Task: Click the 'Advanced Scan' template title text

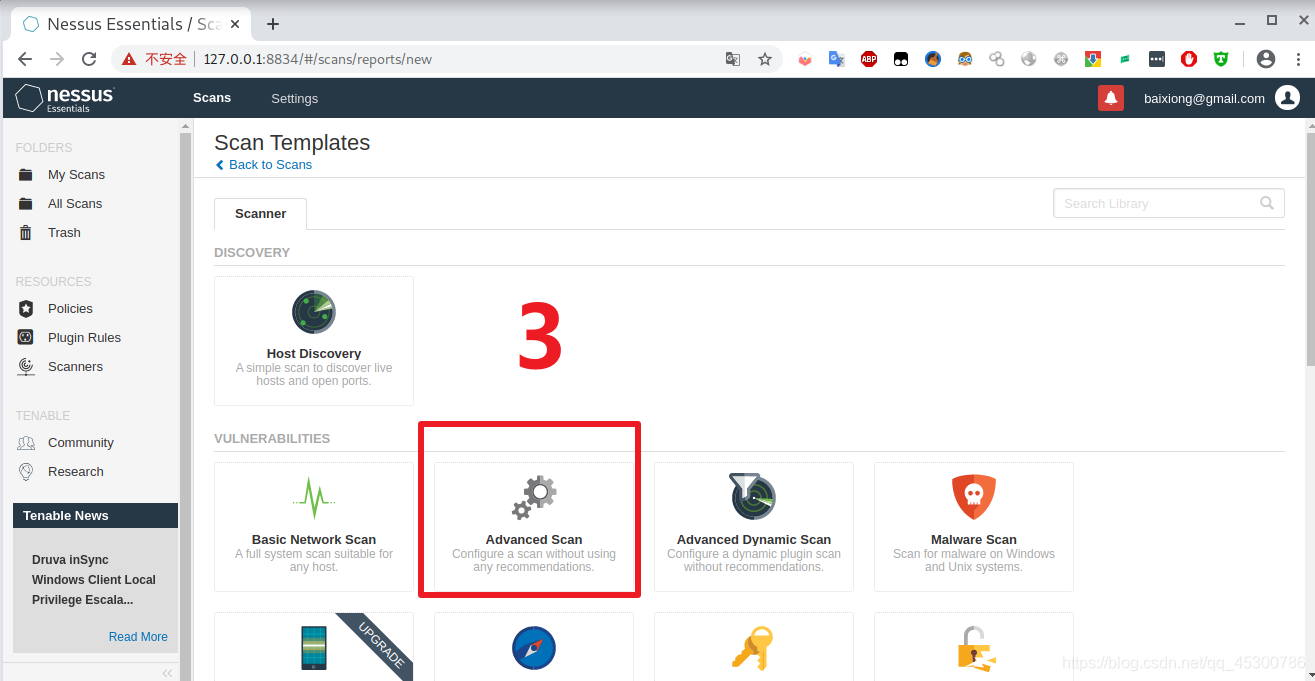Action: [534, 540]
